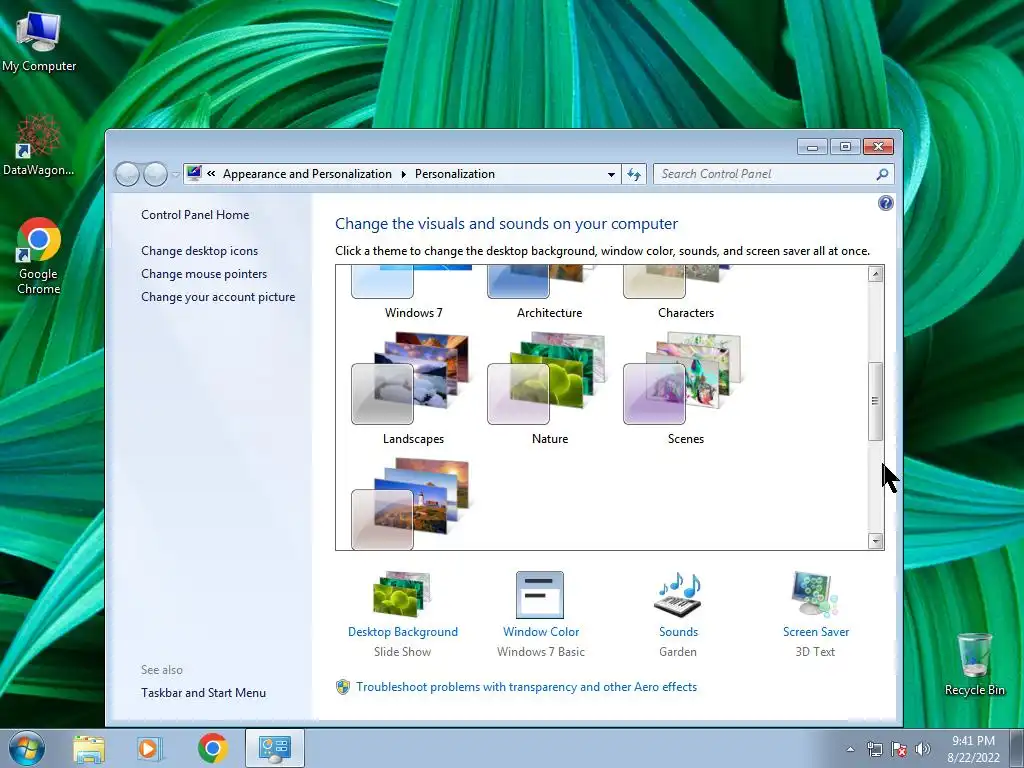The height and width of the screenshot is (768, 1024).
Task: Select the Architecture theme
Action: (x=549, y=292)
